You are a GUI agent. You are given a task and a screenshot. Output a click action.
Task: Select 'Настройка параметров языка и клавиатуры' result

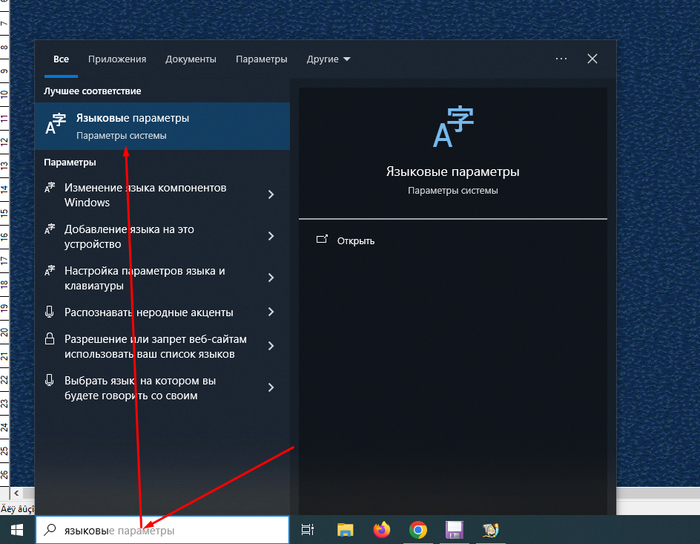[162, 278]
